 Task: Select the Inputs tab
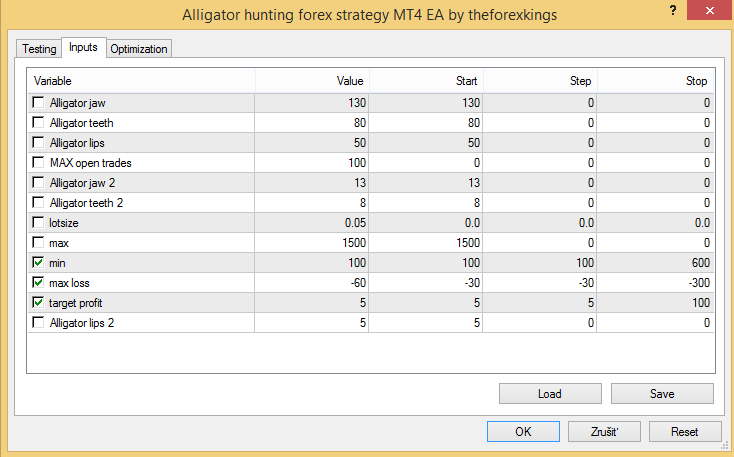pyautogui.click(x=83, y=47)
